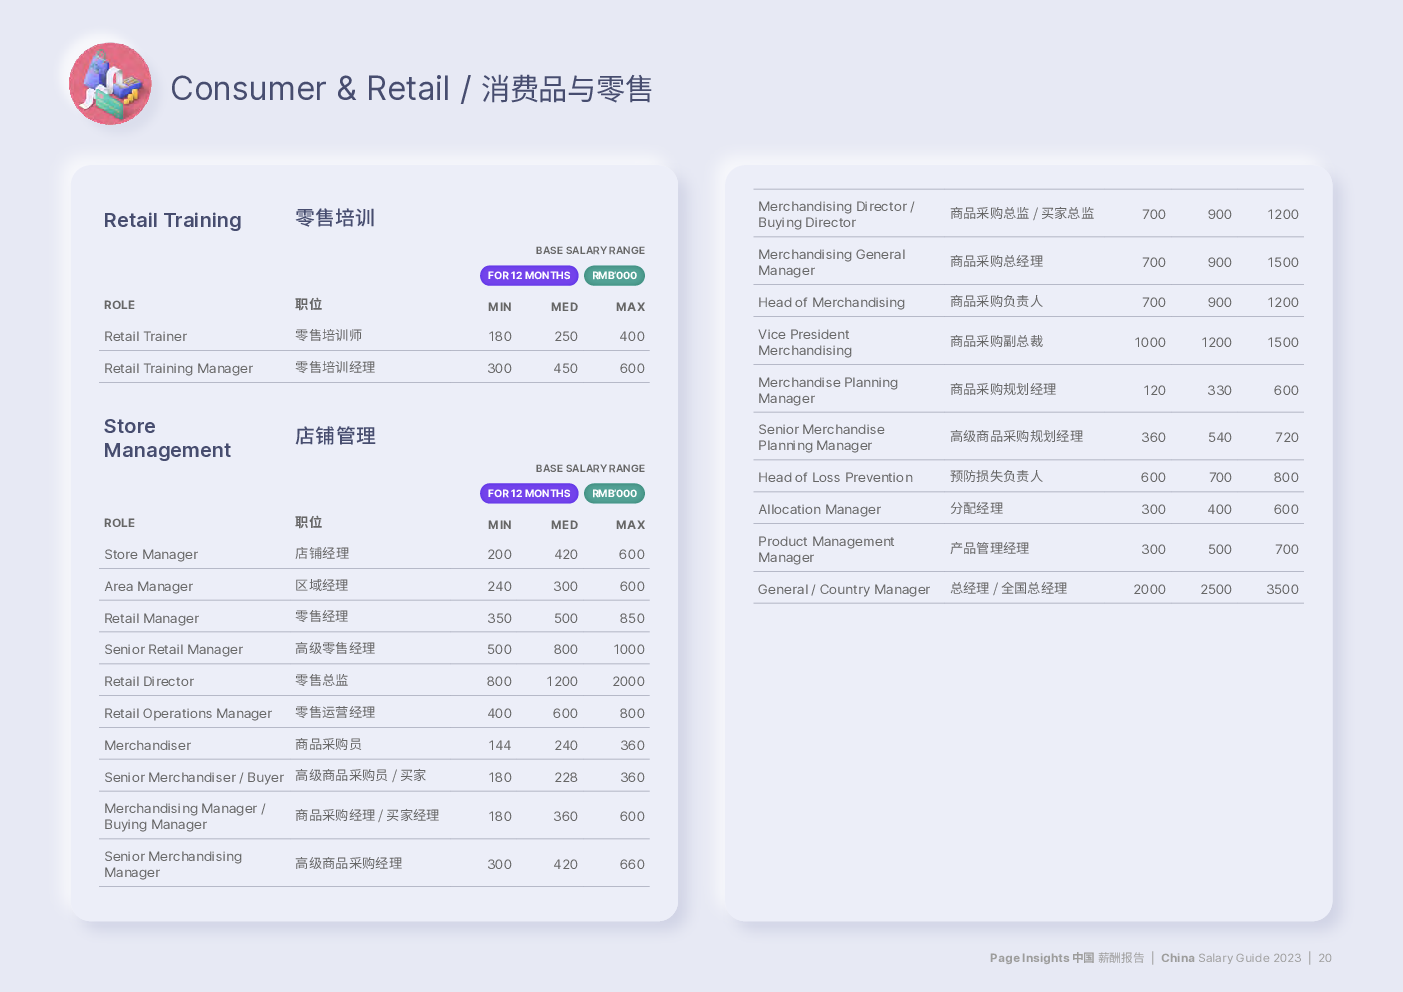Click Retail Director max value '2000'
1403x992 pixels.
628,681
